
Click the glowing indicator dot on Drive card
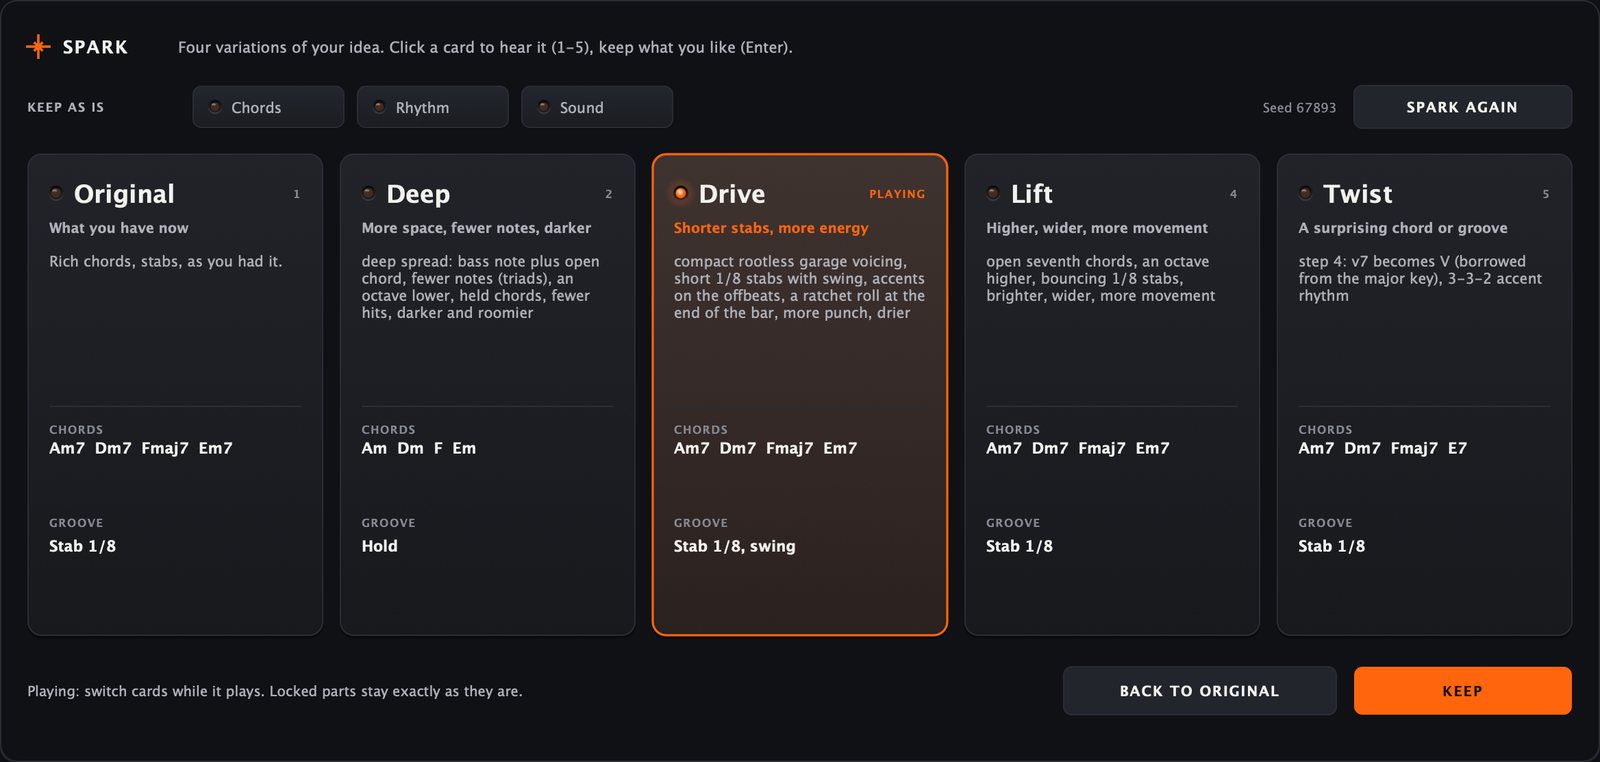(681, 193)
